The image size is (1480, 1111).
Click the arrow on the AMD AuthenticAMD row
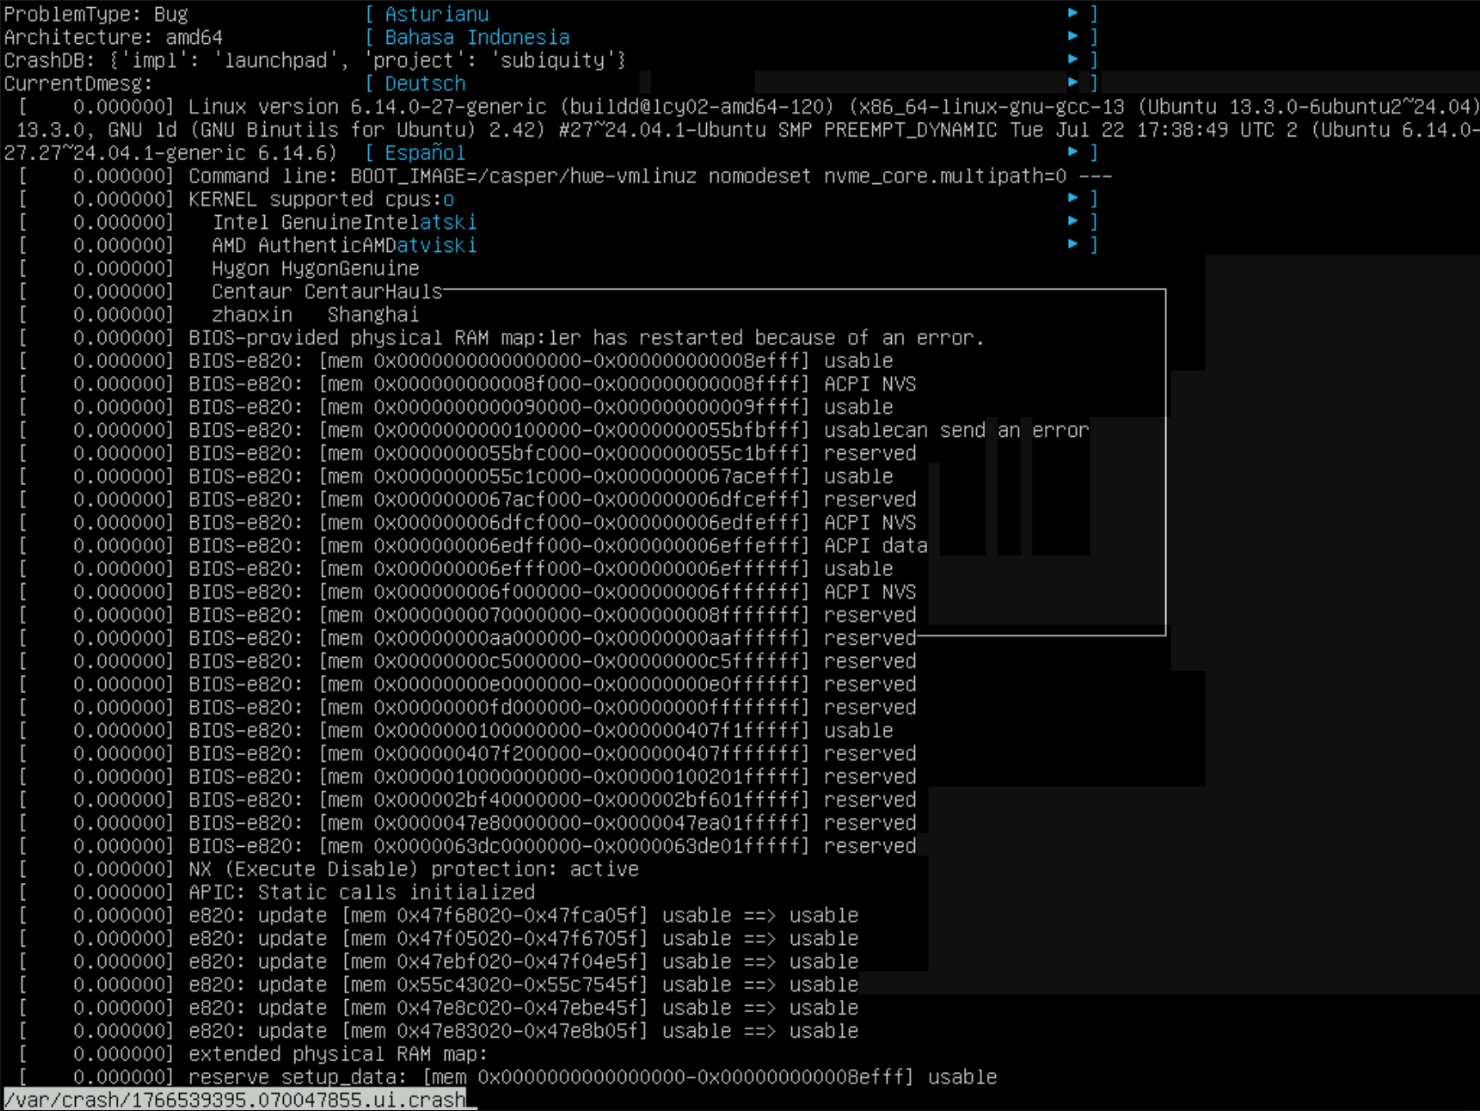pyautogui.click(x=1072, y=244)
